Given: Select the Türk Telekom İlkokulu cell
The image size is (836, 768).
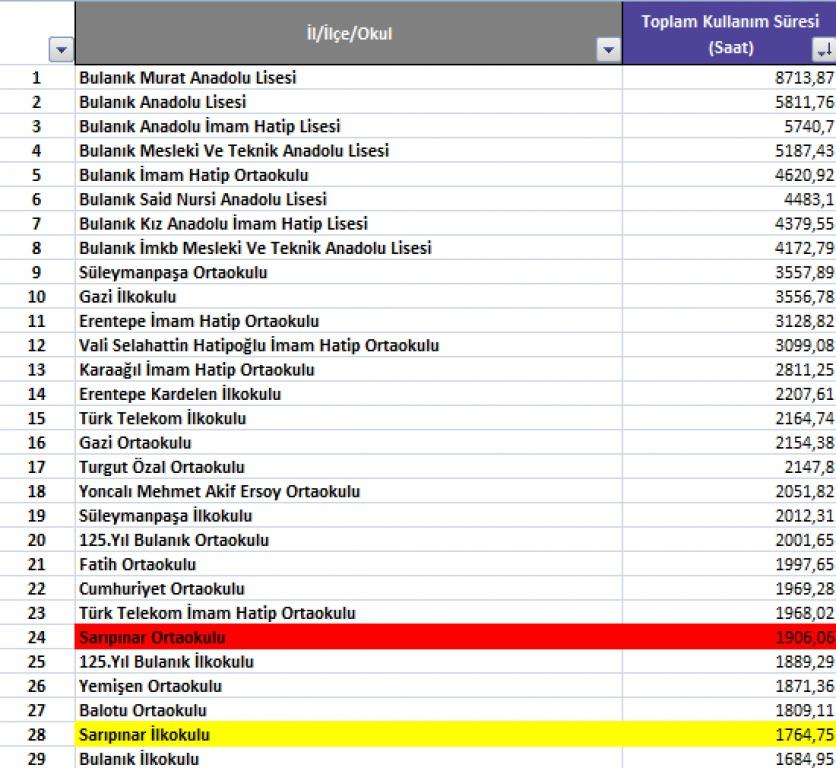Looking at the screenshot, I should pyautogui.click(x=348, y=418).
